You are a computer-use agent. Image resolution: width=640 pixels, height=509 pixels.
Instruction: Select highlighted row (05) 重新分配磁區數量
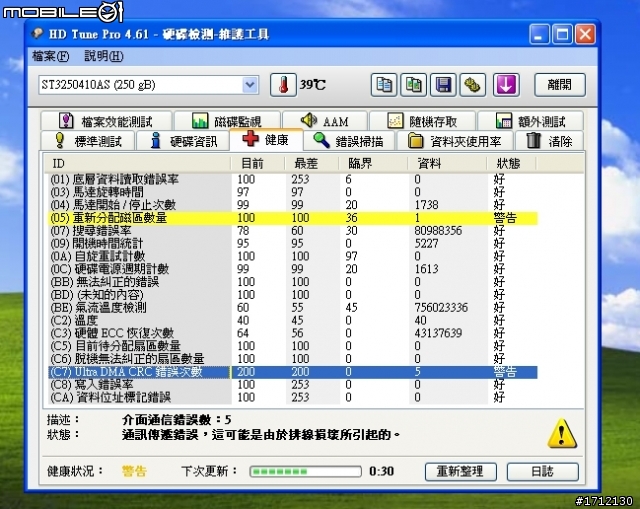(x=292, y=218)
